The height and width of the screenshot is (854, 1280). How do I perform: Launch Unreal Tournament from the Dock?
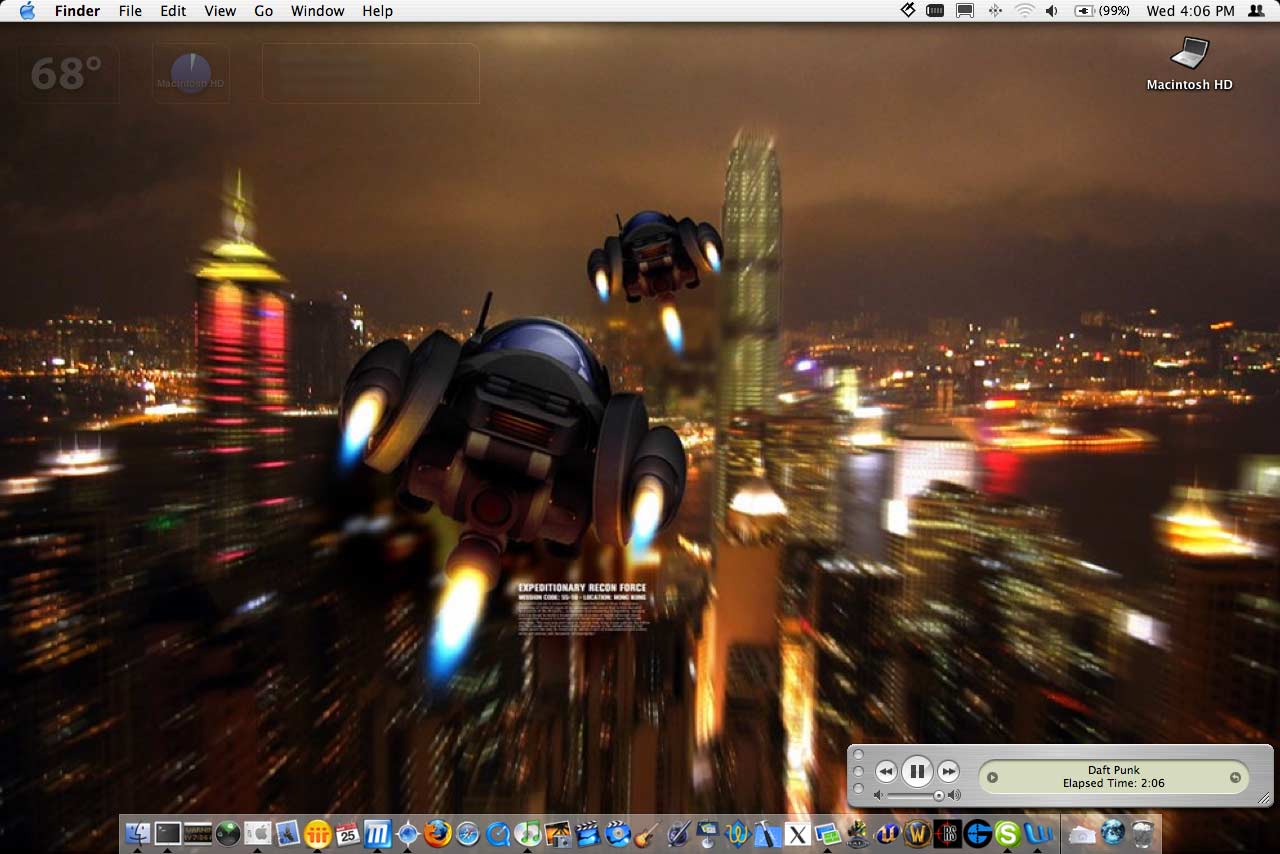(888, 833)
